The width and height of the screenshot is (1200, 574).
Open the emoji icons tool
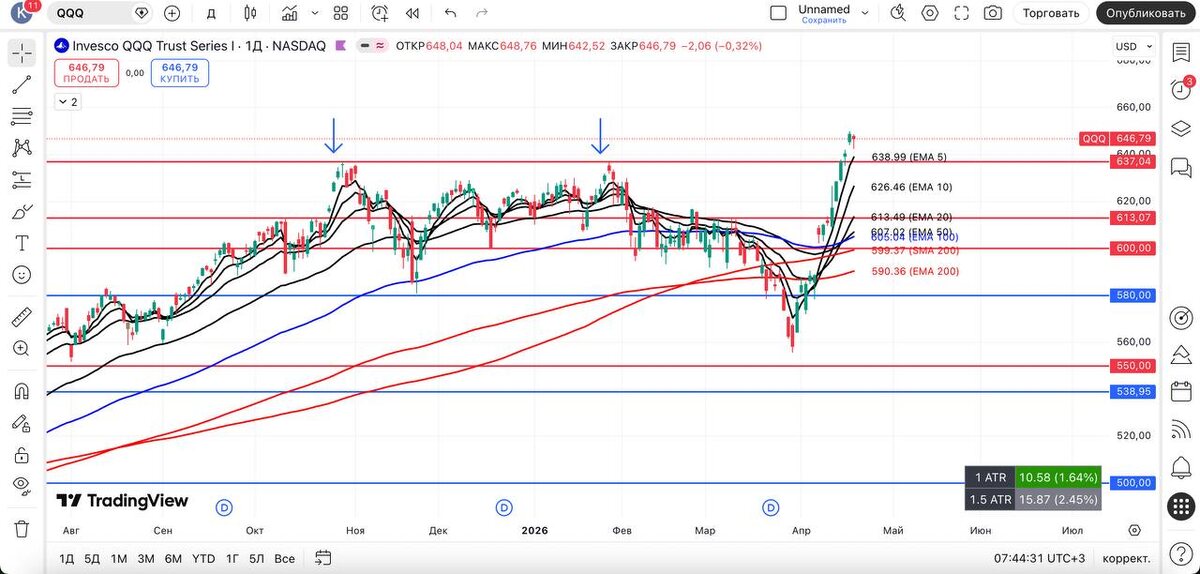point(22,274)
